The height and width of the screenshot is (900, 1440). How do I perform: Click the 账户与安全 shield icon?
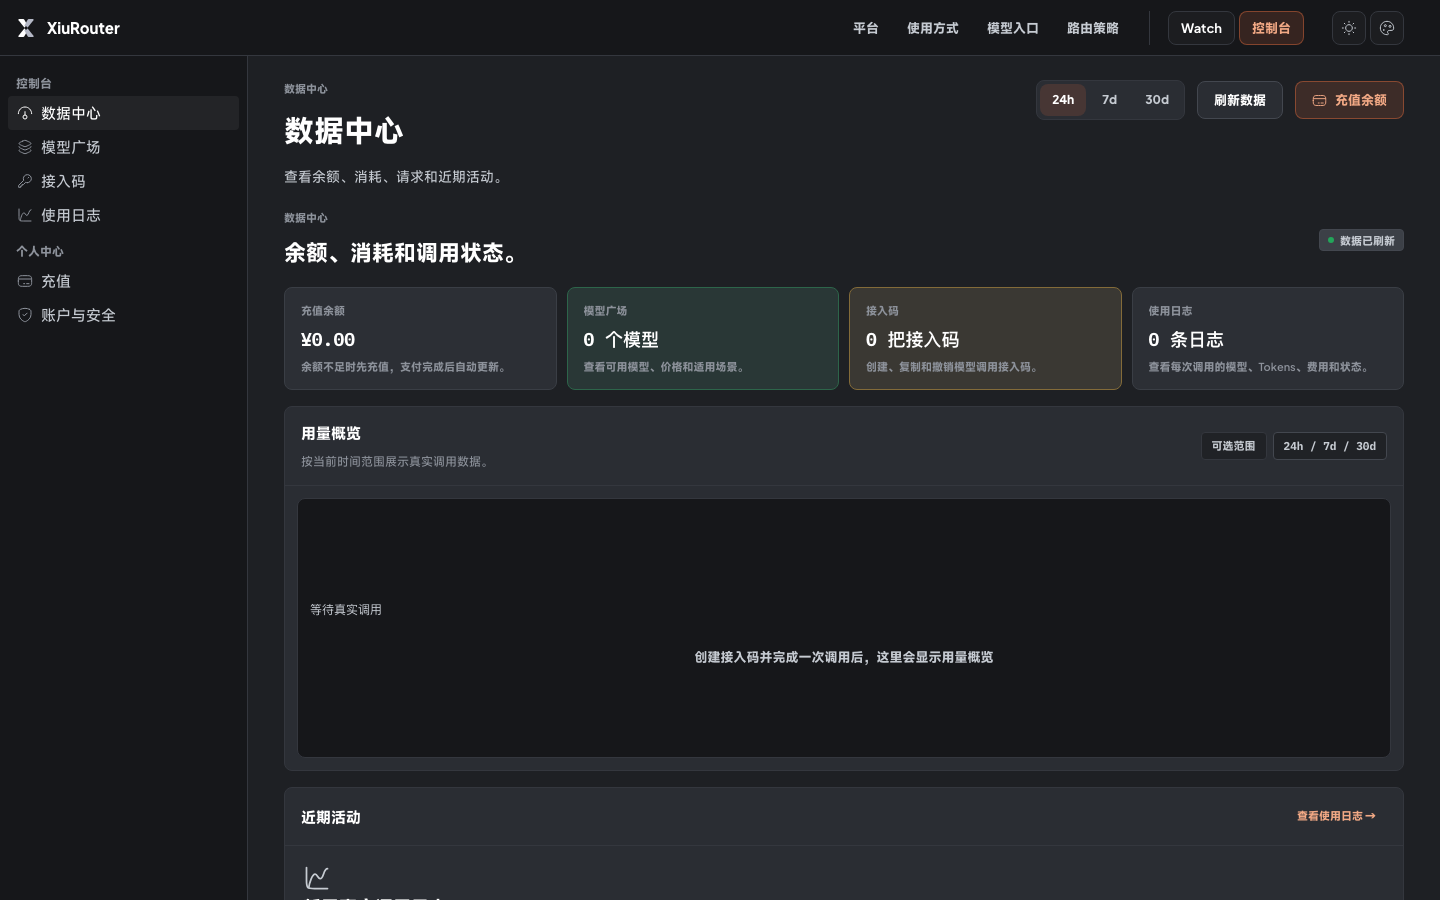point(25,315)
